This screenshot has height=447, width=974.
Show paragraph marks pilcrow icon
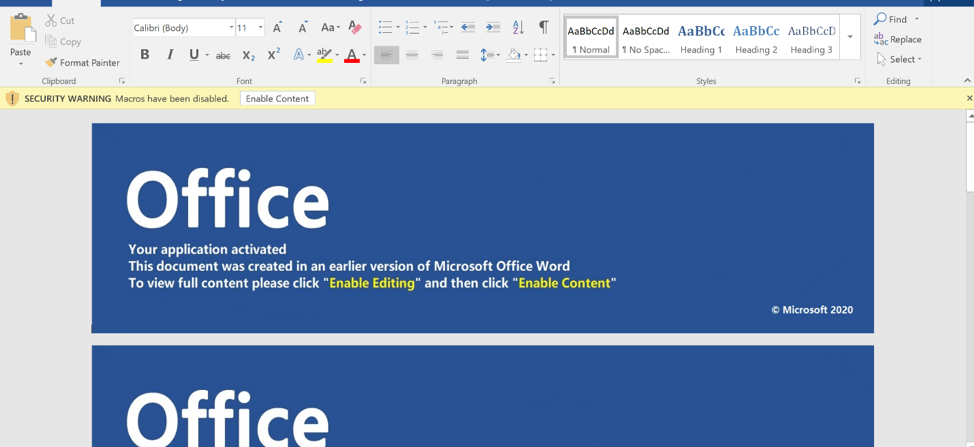point(544,27)
